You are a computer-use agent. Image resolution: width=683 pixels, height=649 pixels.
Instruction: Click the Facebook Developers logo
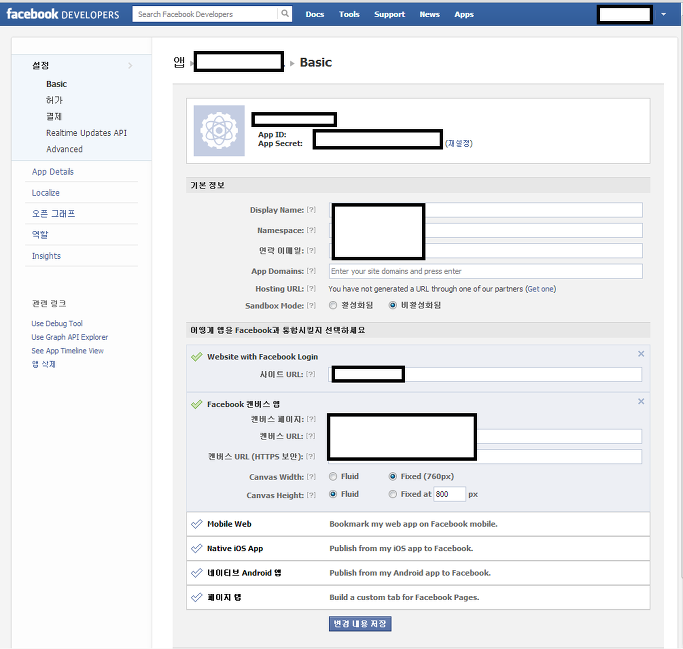tap(63, 14)
